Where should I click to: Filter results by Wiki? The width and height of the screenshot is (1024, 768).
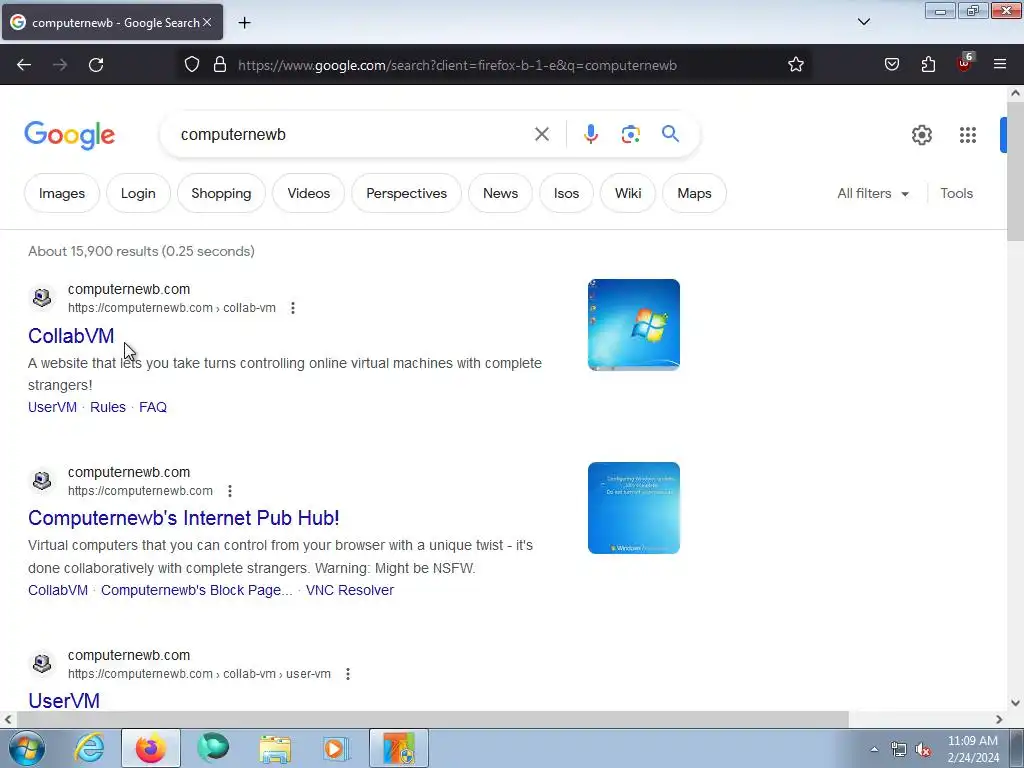[628, 193]
